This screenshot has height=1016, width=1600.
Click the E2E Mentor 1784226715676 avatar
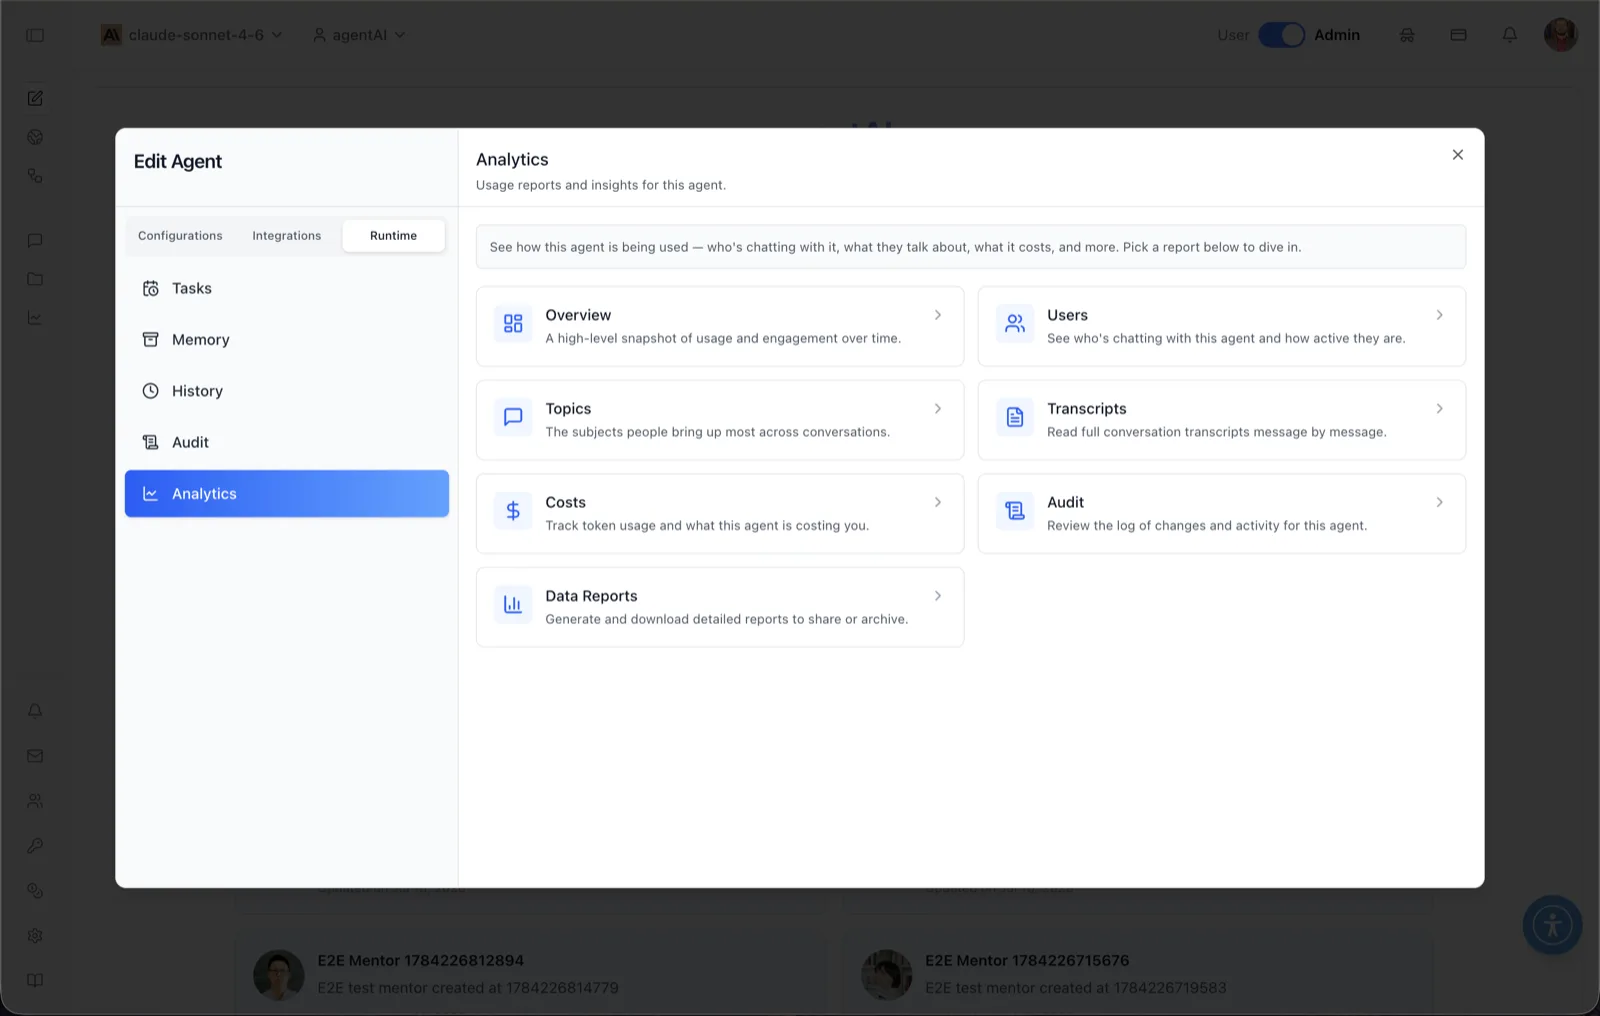coord(887,975)
